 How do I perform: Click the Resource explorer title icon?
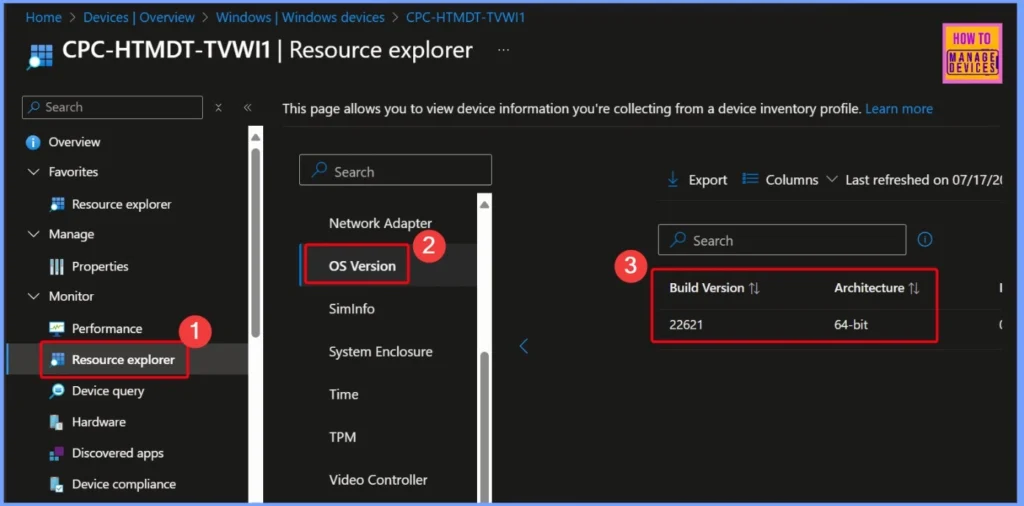(x=39, y=56)
